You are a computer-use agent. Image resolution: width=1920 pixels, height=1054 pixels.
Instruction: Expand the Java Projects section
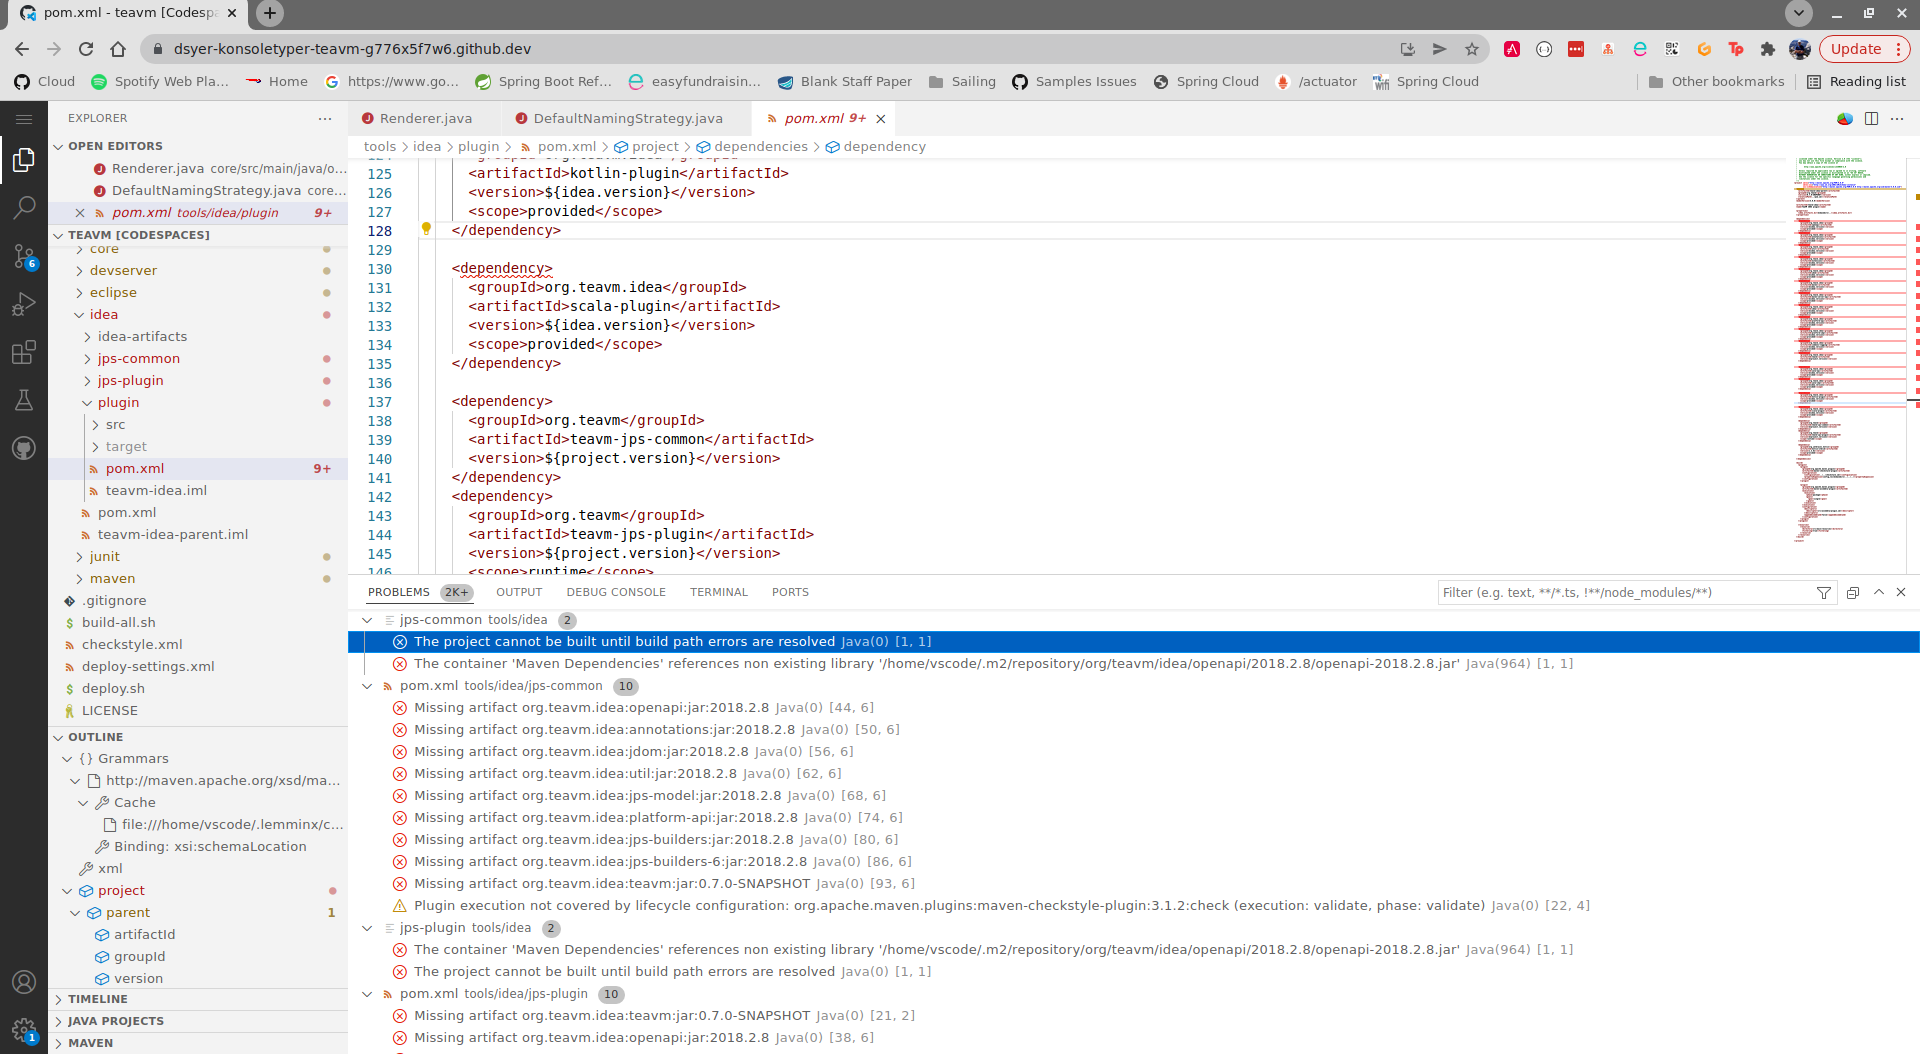(x=58, y=1021)
